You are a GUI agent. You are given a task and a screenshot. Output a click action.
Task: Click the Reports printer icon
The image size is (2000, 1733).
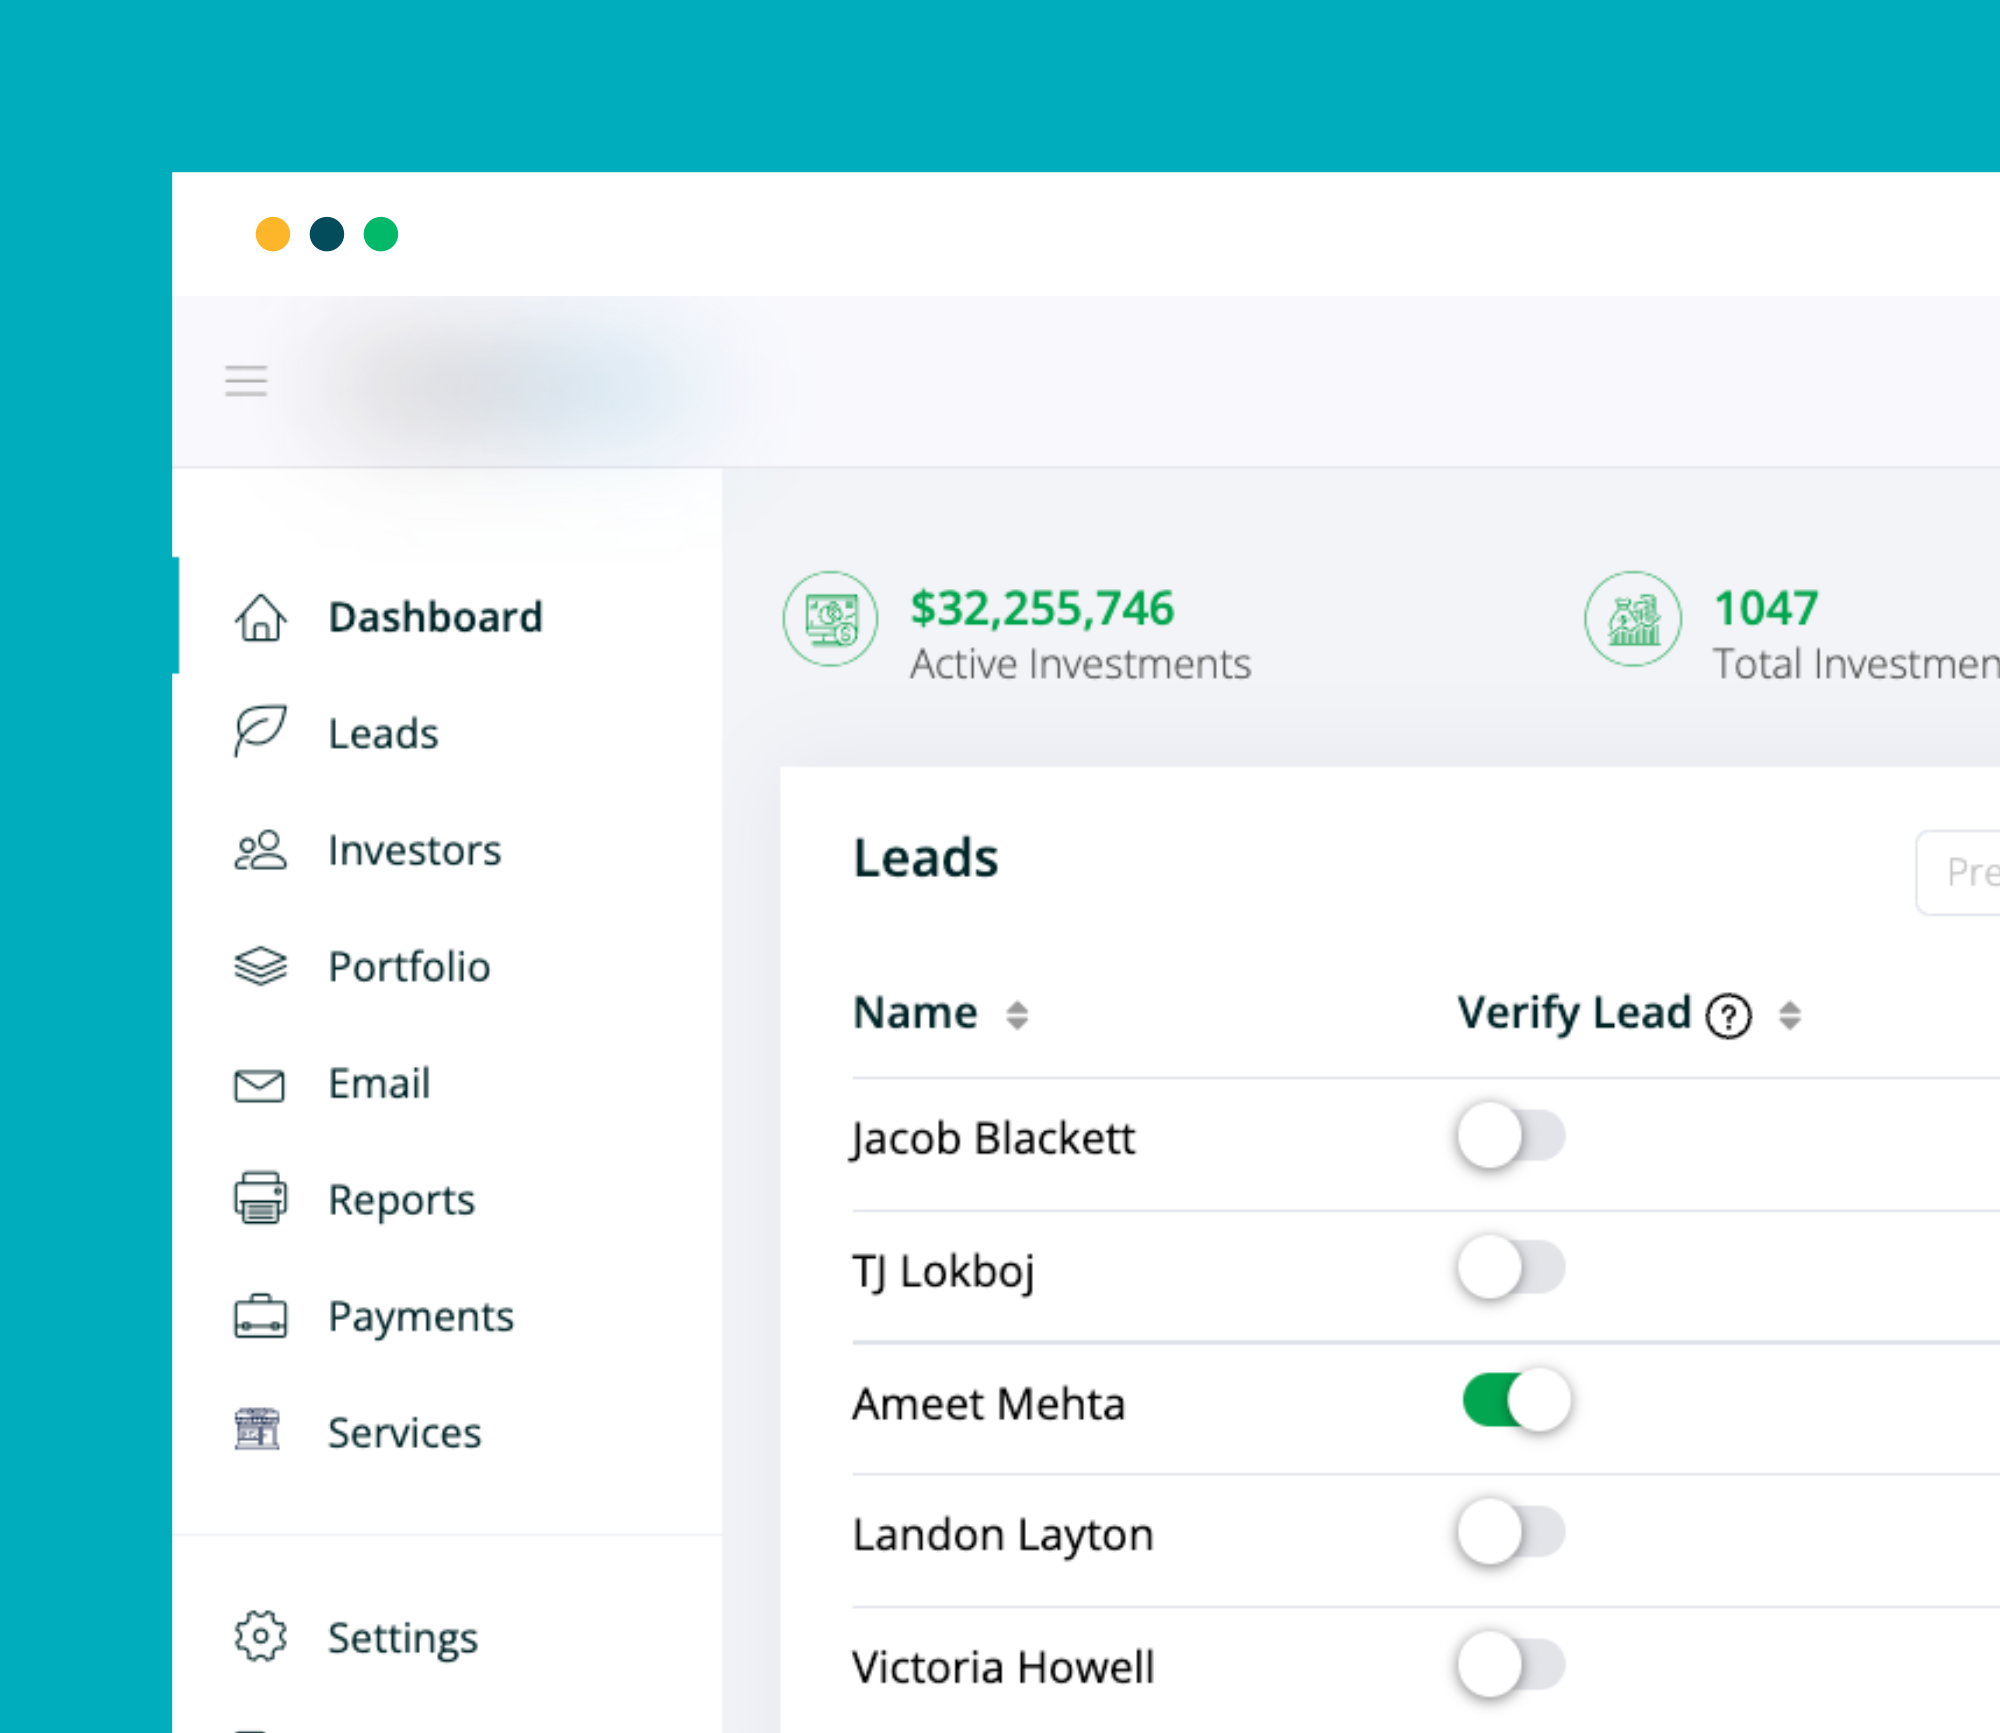click(261, 1199)
